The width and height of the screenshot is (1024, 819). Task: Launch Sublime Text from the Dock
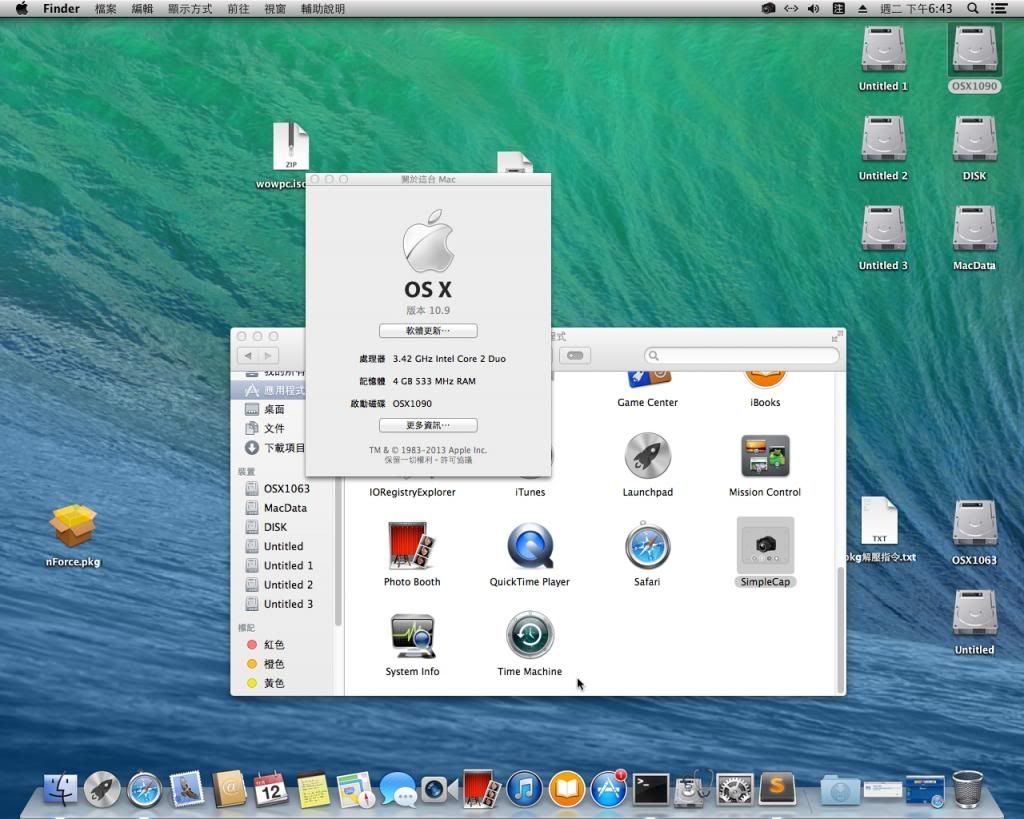(x=777, y=790)
